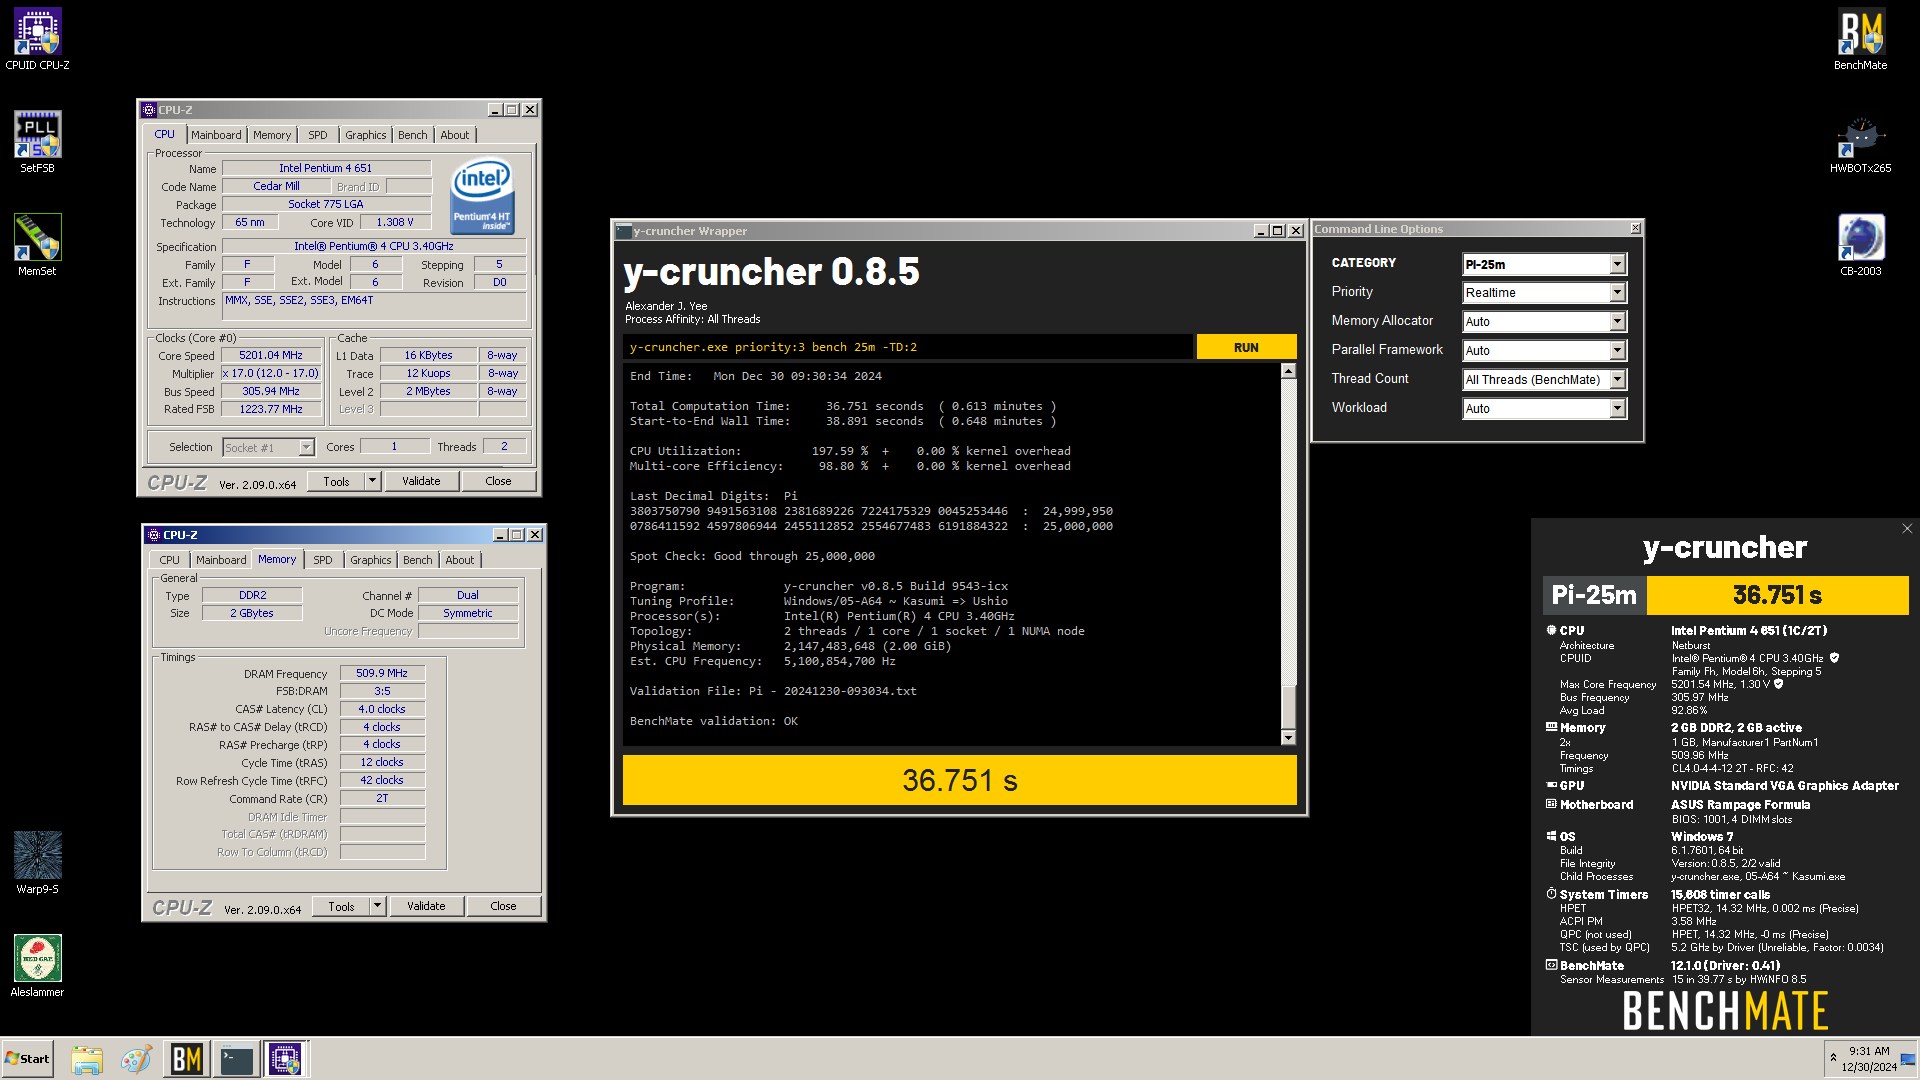Expand the Workload dropdown
The width and height of the screenshot is (1920, 1080).
click(1544, 409)
